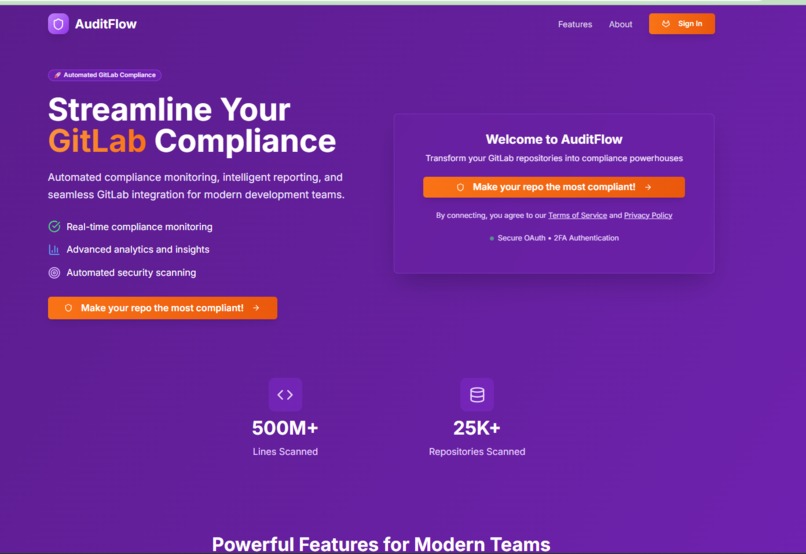The width and height of the screenshot is (806, 554).
Task: Click the Repositories Scanned label
Action: [x=477, y=452]
